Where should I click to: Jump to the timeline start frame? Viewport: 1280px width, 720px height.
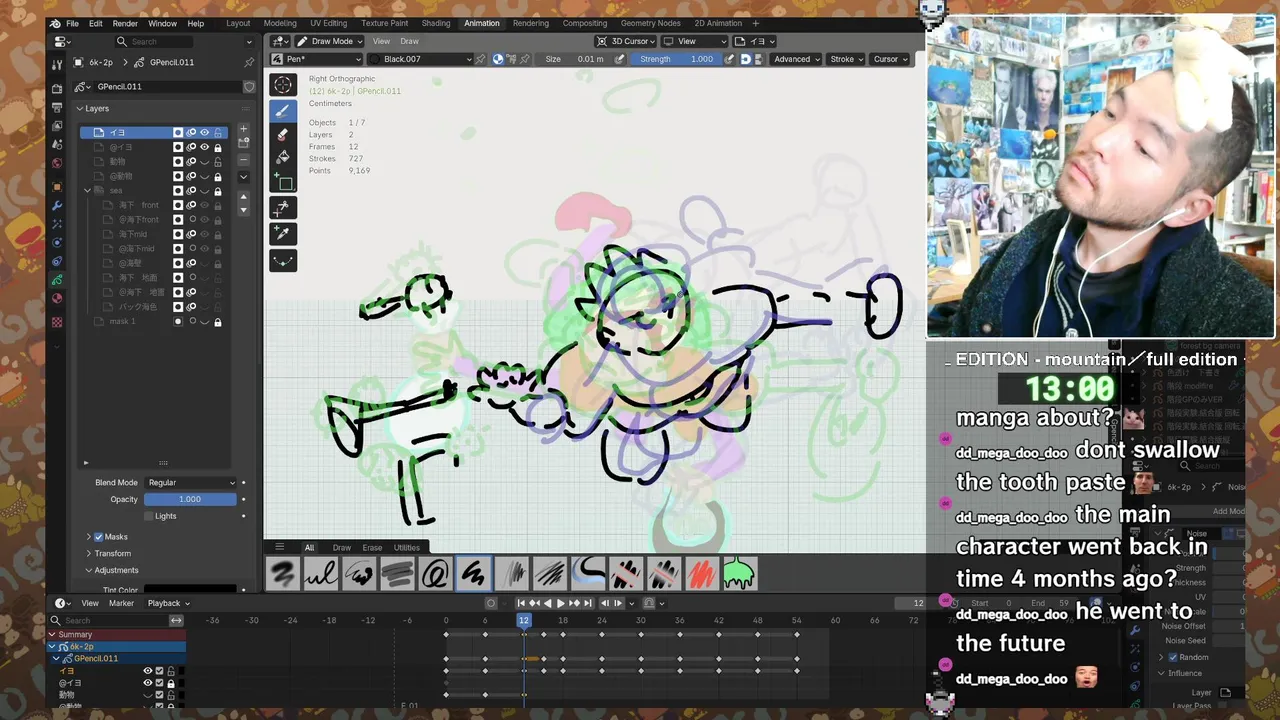521,603
